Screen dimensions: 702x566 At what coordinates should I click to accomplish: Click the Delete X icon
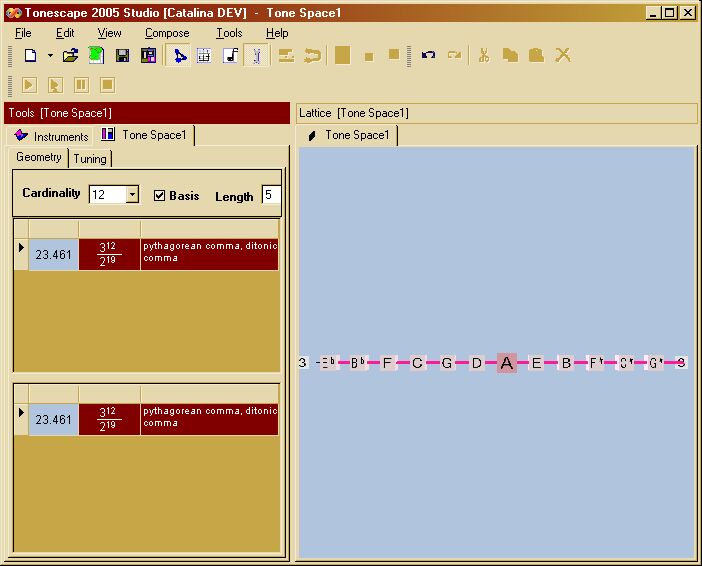563,55
